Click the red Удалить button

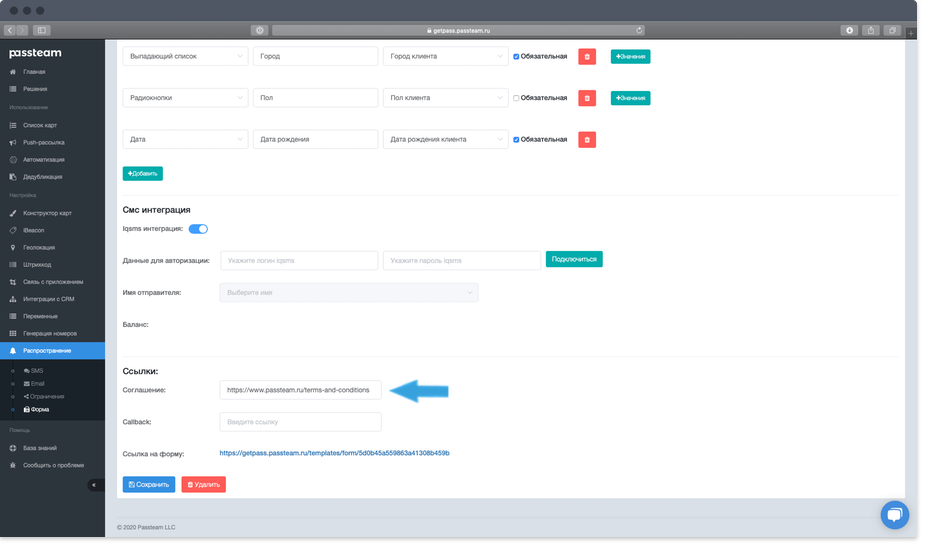click(204, 486)
